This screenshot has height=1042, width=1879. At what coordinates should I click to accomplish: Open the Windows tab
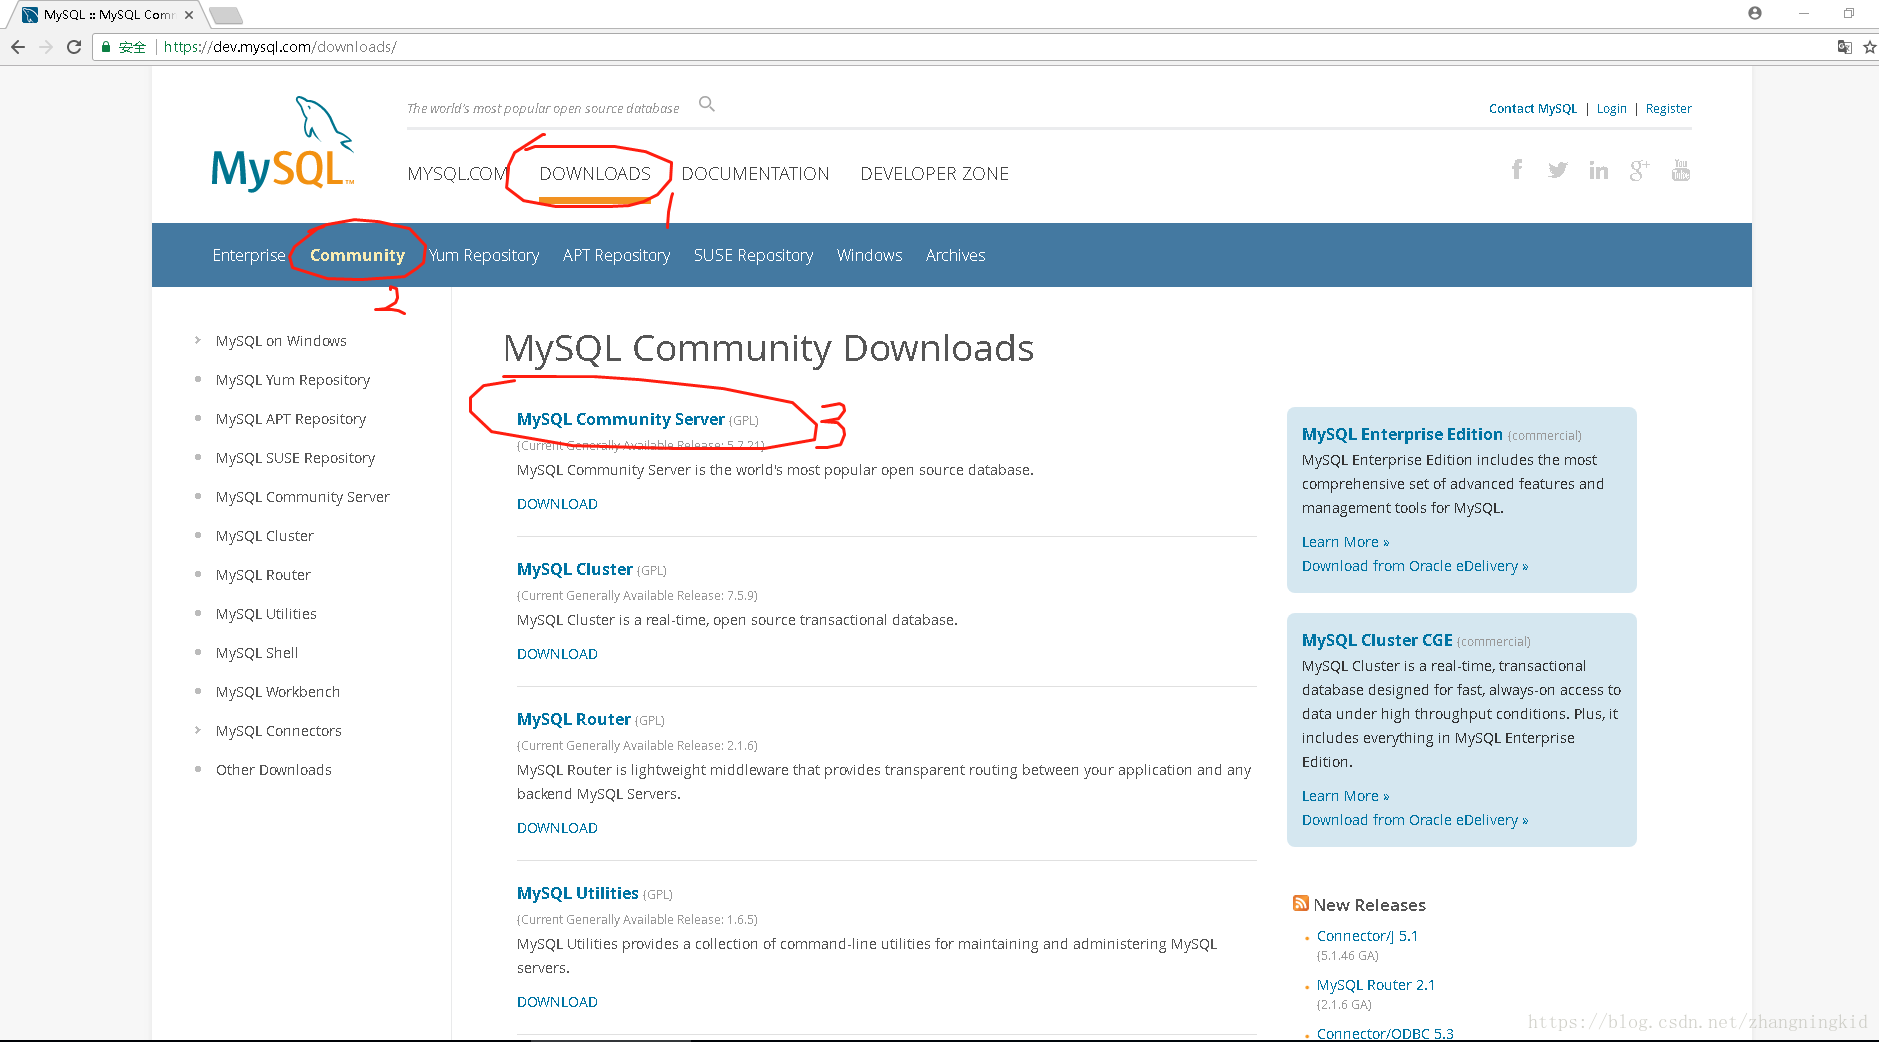click(x=869, y=255)
